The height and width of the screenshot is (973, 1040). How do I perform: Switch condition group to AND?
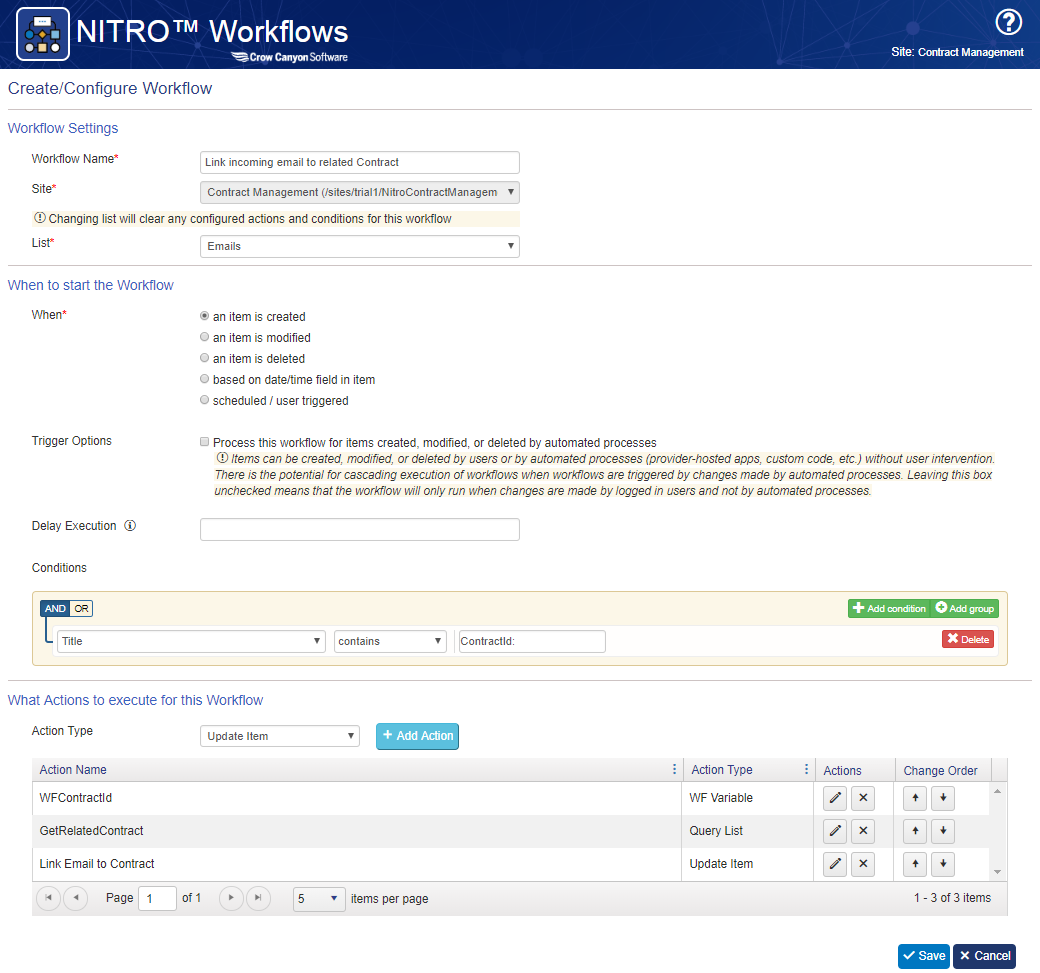pyautogui.click(x=55, y=608)
